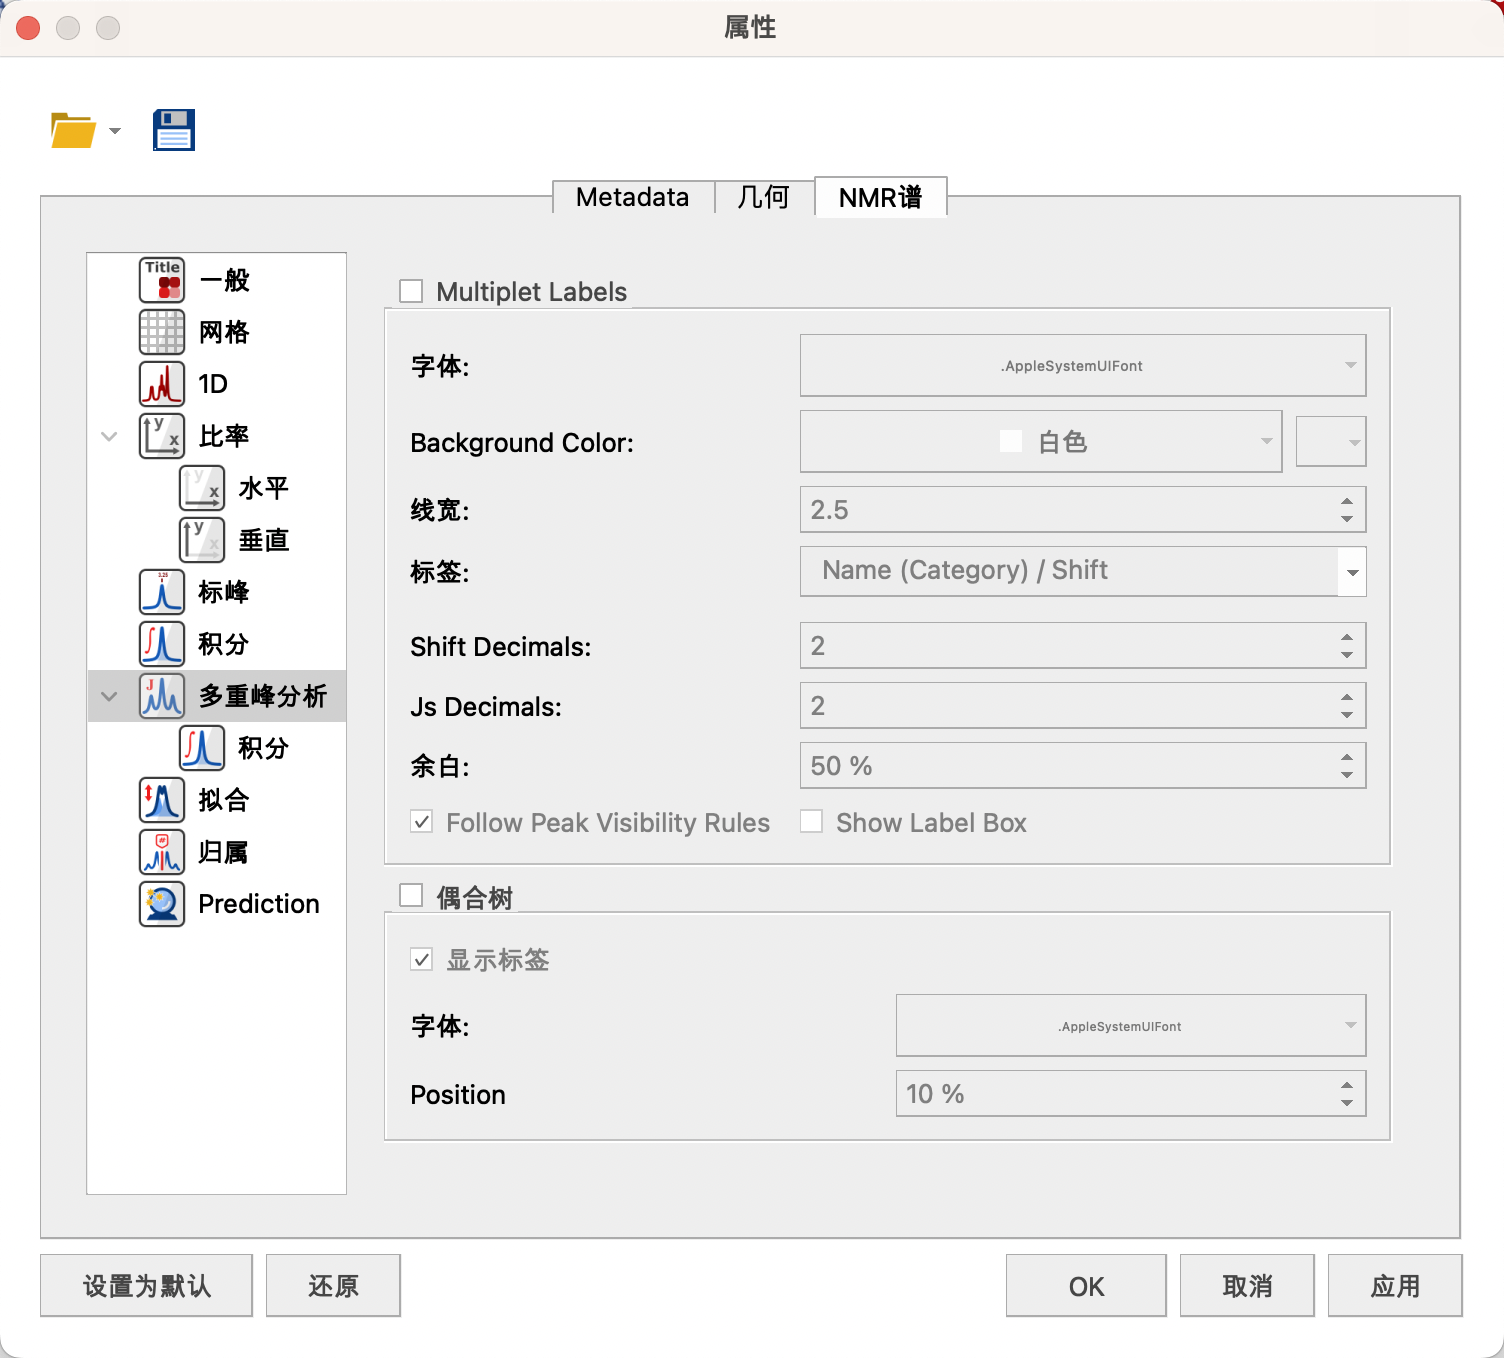
Task: Select the 1D spectrum icon
Action: [x=162, y=384]
